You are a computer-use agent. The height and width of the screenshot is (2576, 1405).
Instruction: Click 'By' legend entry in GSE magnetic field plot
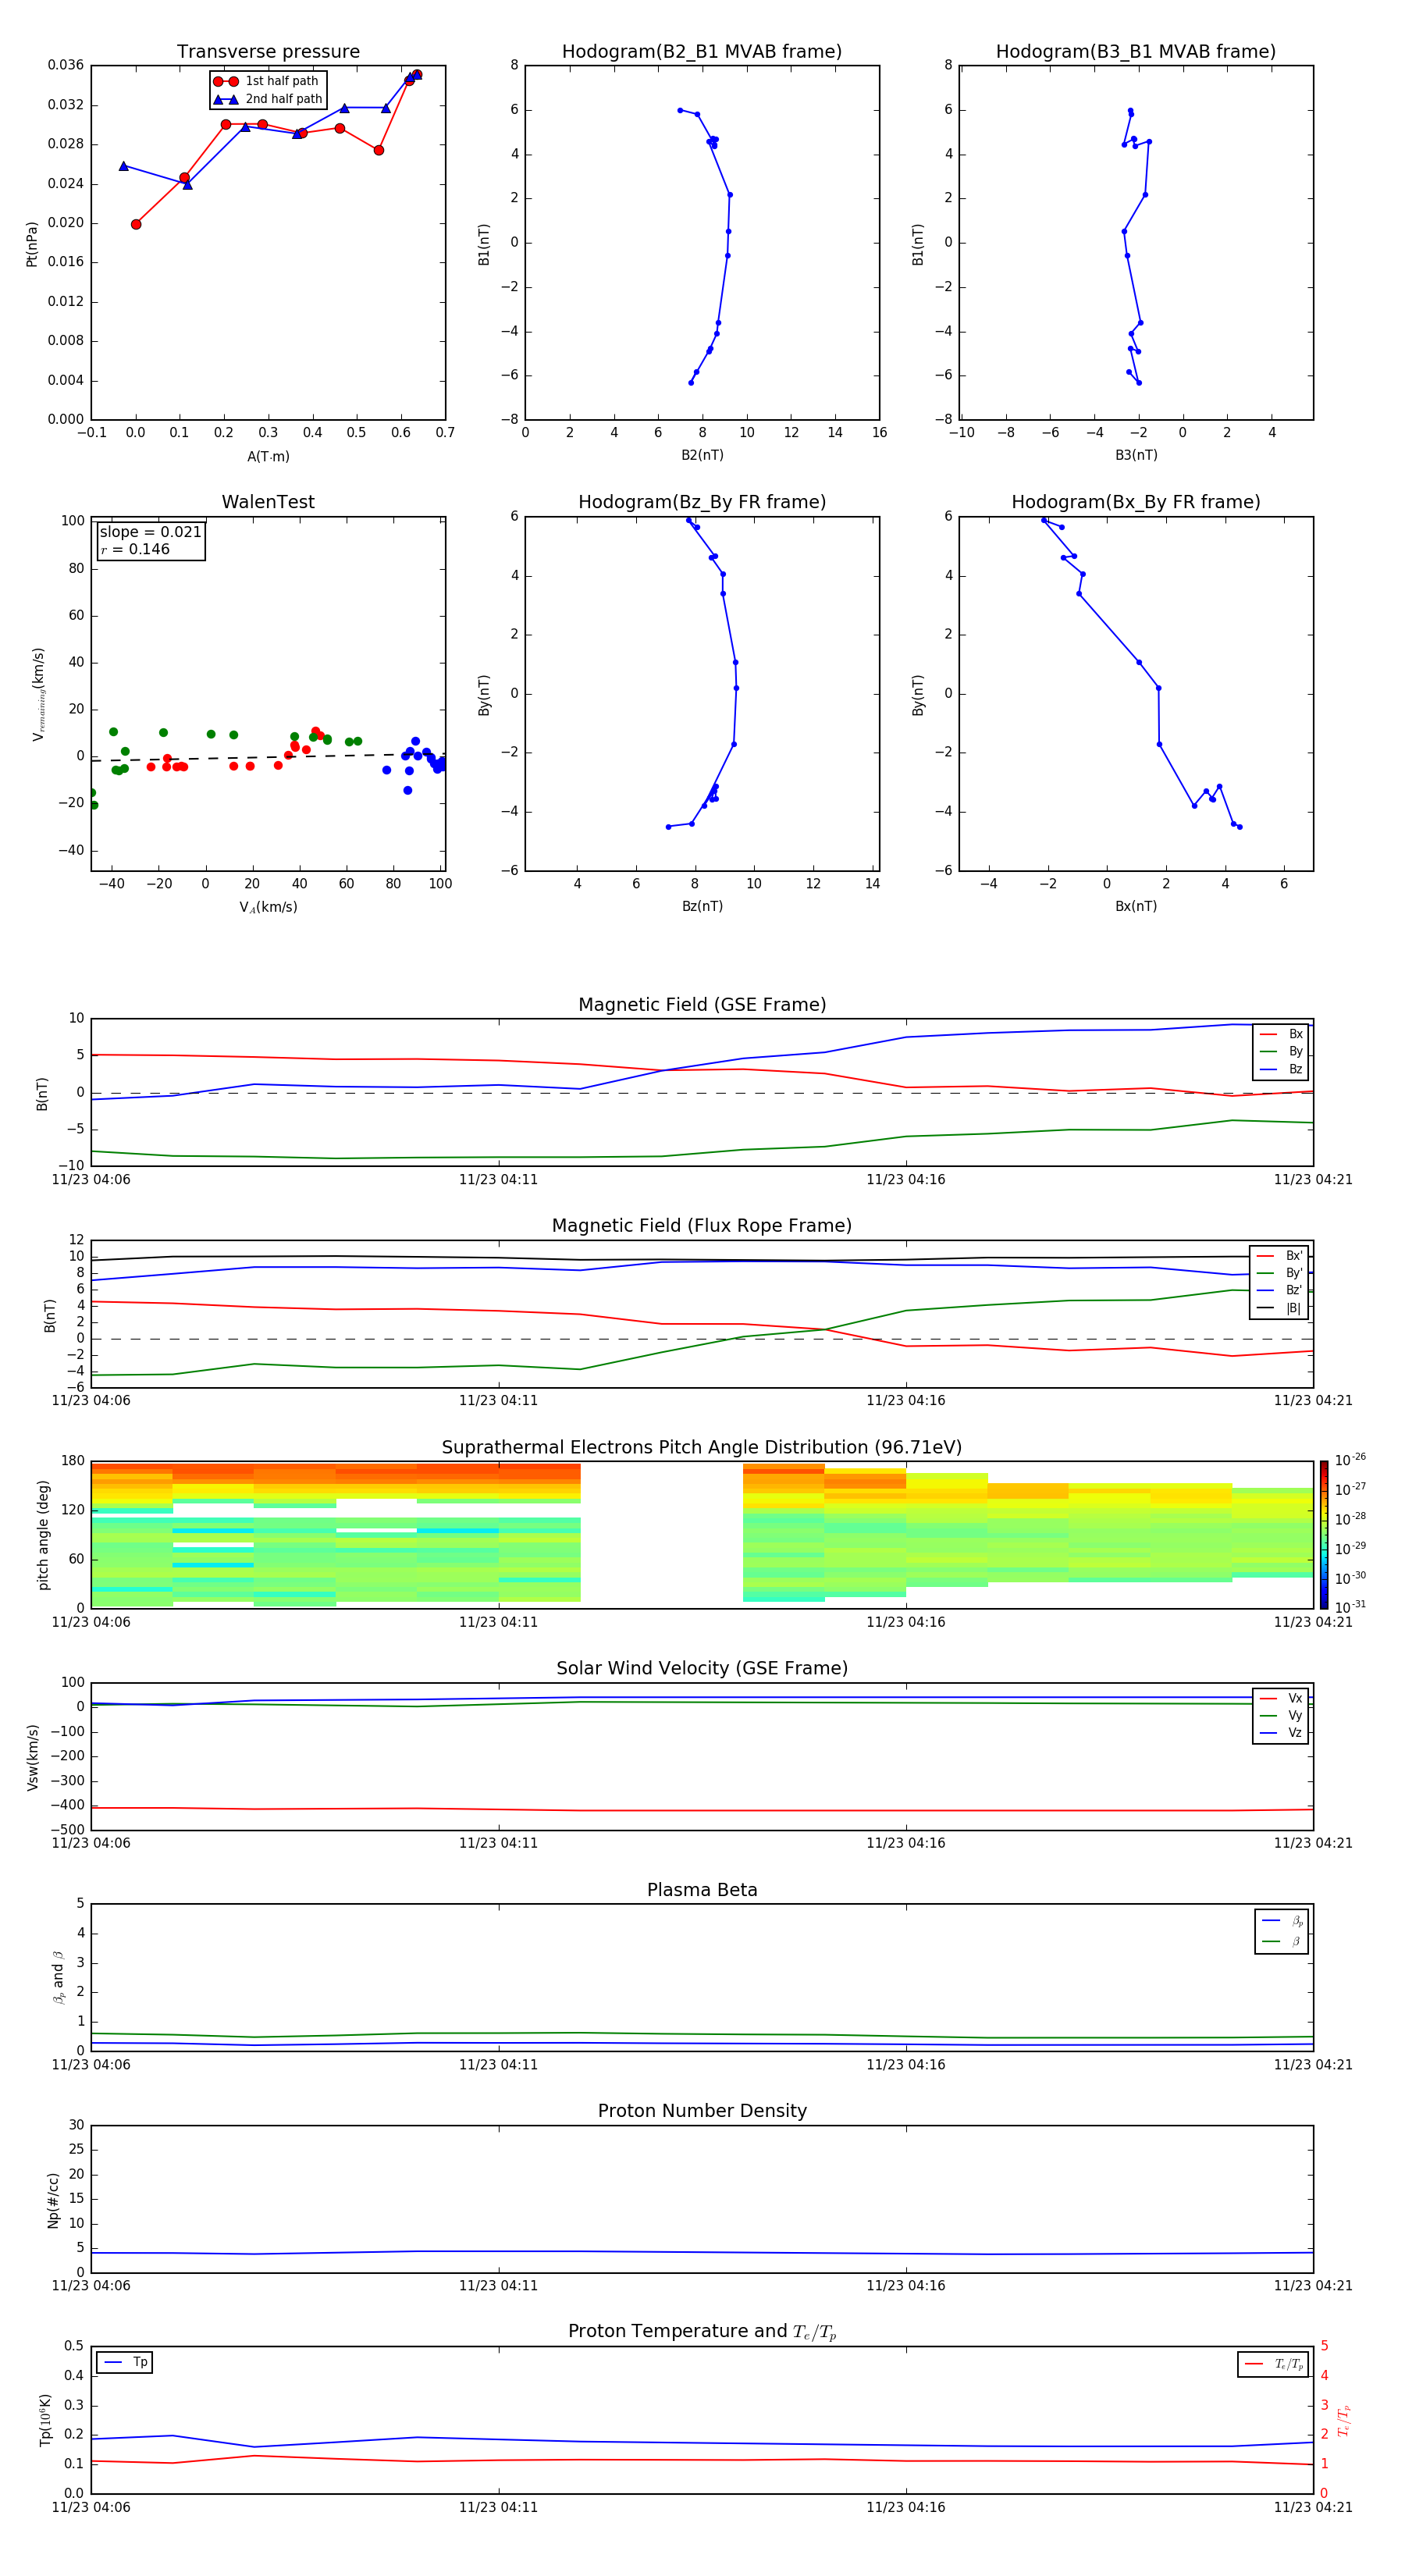pos(1281,1051)
